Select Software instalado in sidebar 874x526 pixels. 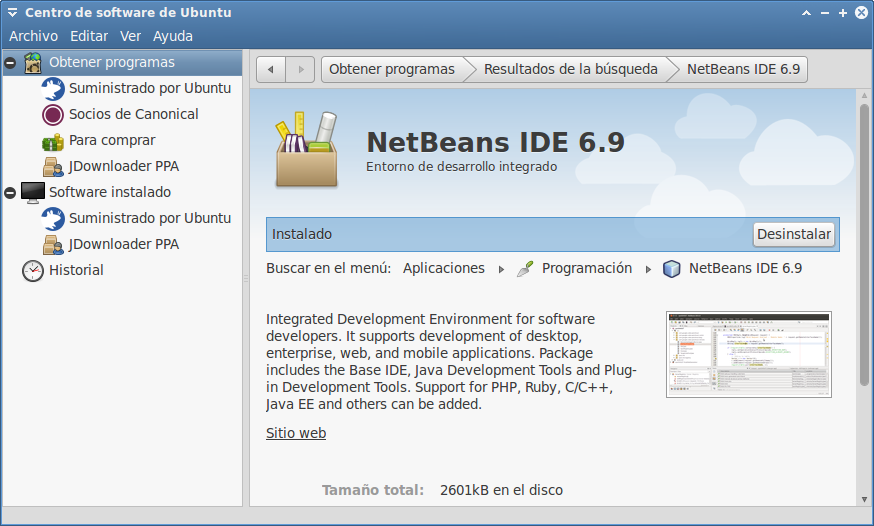coord(110,192)
